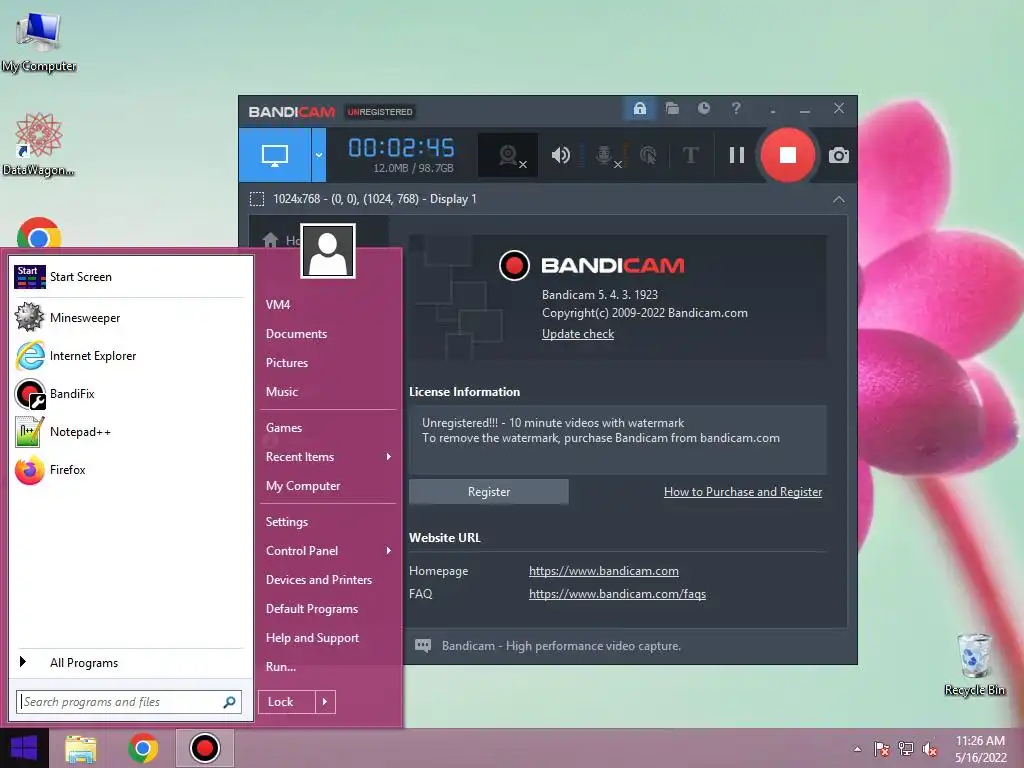Open Help and Support
1024x768 pixels.
click(312, 638)
